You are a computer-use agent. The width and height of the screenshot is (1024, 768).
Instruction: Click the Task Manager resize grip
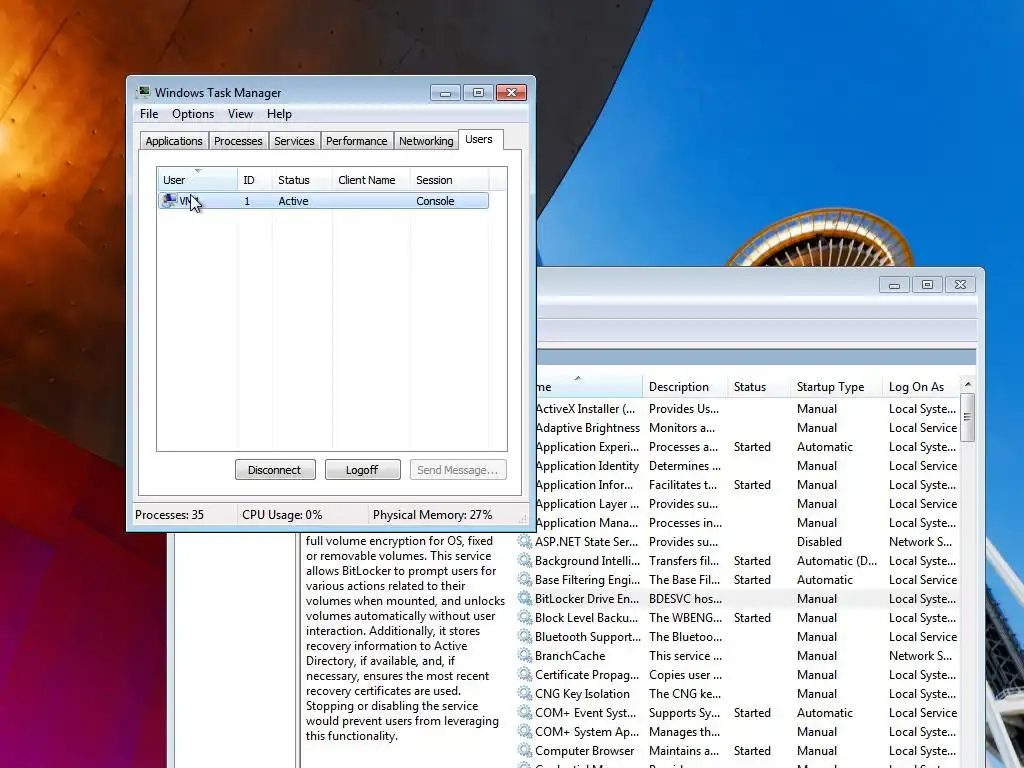point(523,519)
